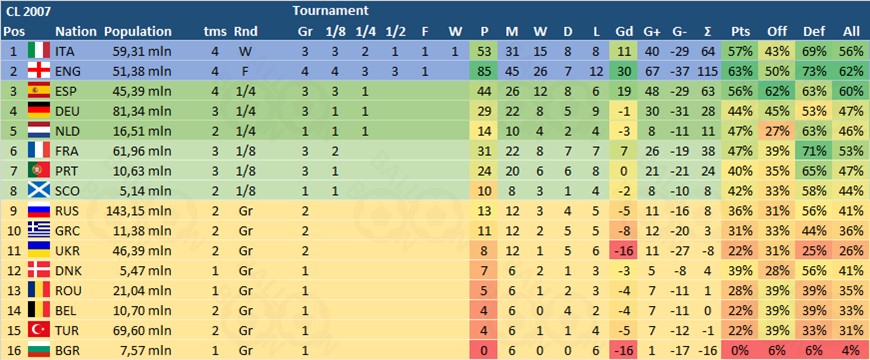Click the Germany flag in DEU row
The image size is (870, 360).
pyautogui.click(x=39, y=111)
